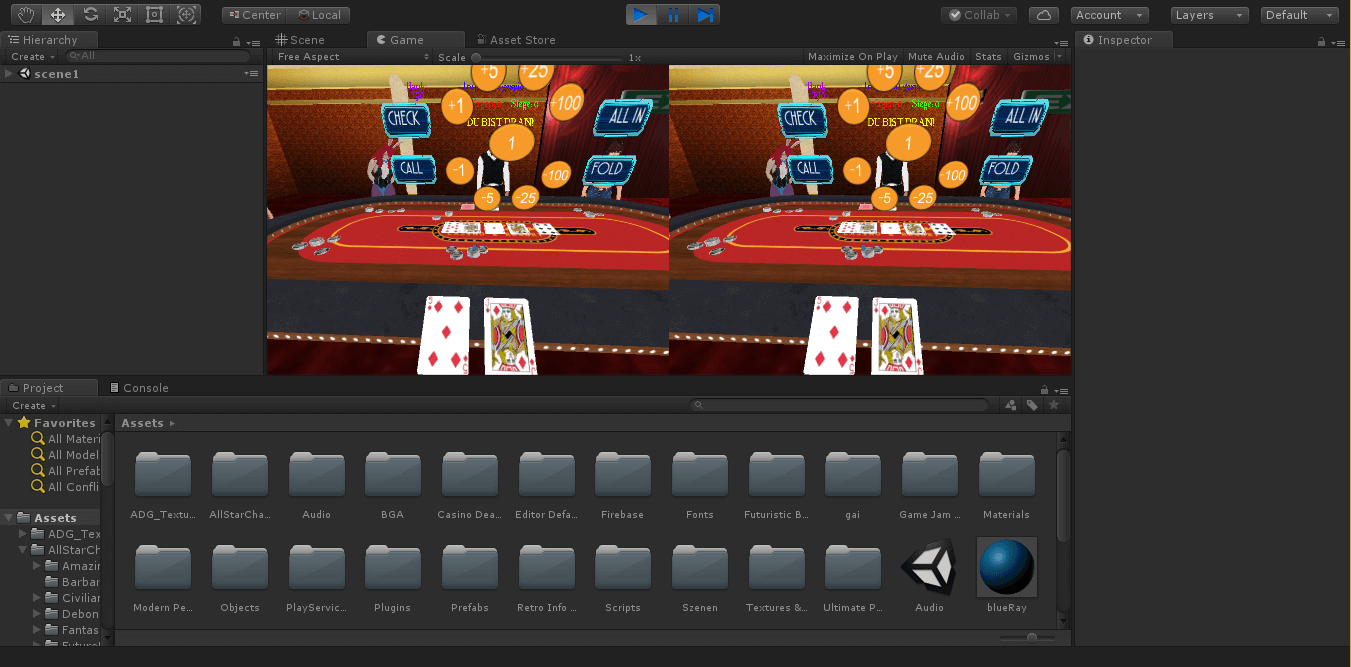Expand the scene1 hierarchy item
Viewport: 1351px width, 667px height.
click(x=9, y=74)
